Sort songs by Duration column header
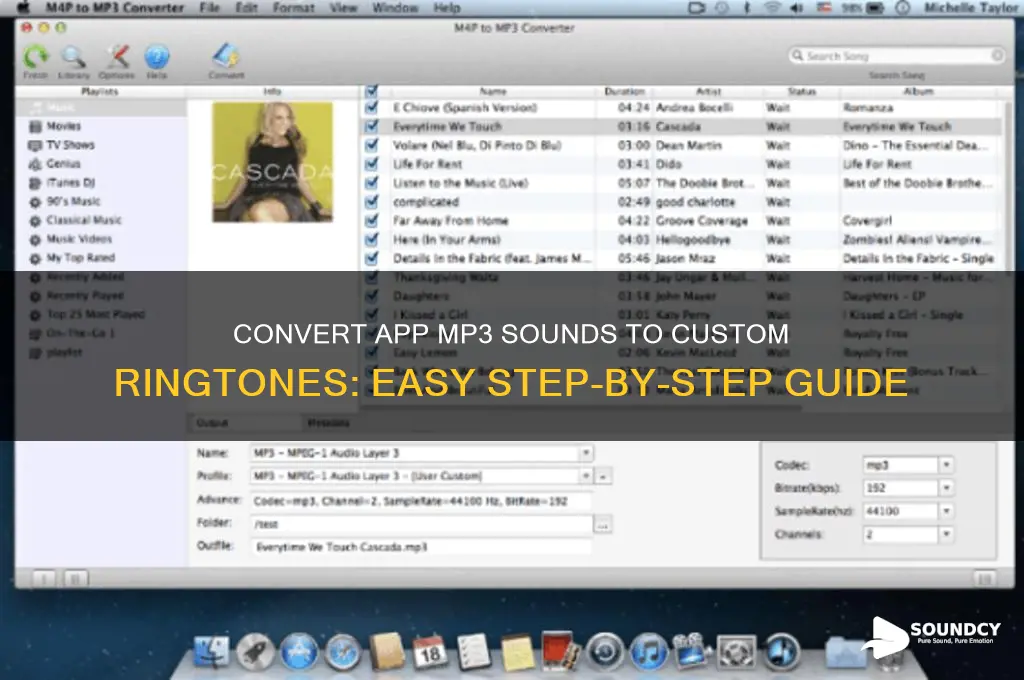This screenshot has width=1024, height=680. coord(624,91)
